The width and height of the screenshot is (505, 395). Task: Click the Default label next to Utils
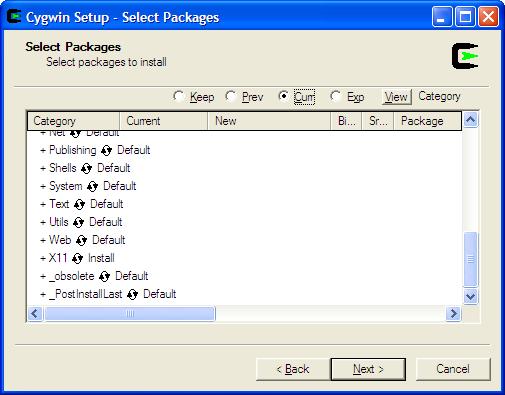pyautogui.click(x=106, y=222)
